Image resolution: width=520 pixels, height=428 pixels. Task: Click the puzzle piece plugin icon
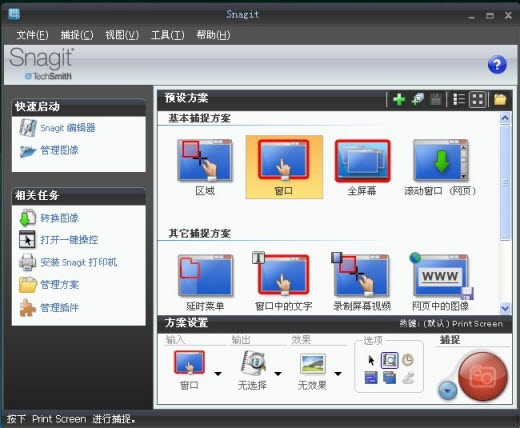tap(27, 307)
